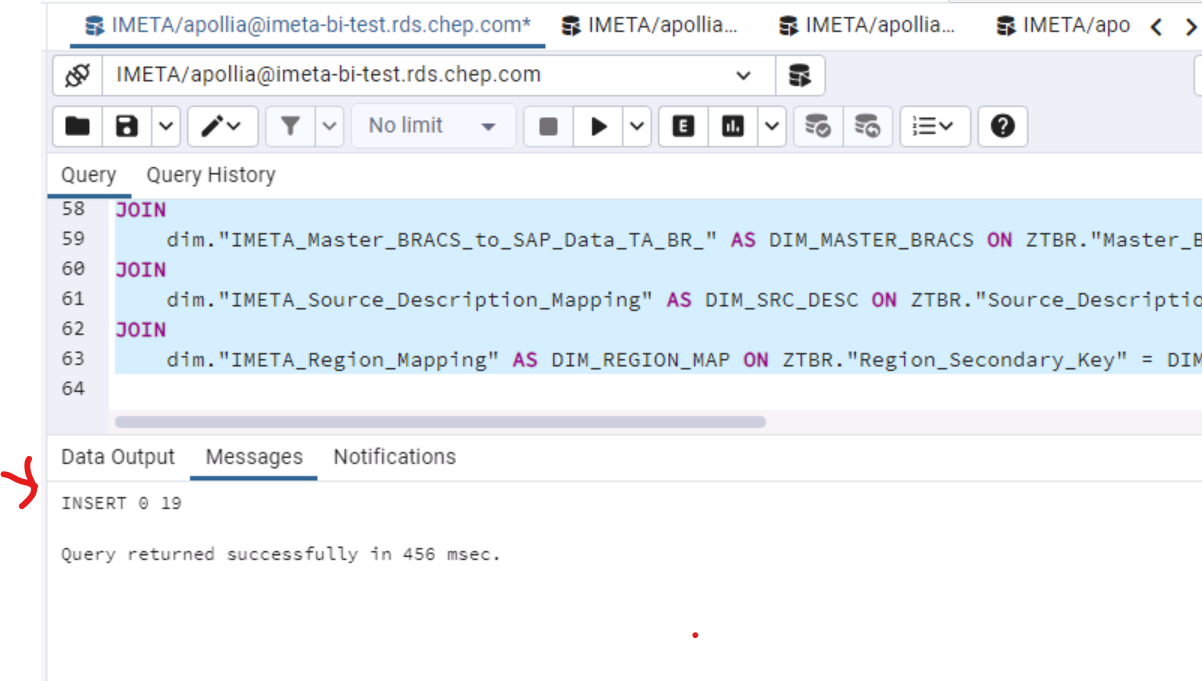Click line number 61 in gutter

coord(73,299)
